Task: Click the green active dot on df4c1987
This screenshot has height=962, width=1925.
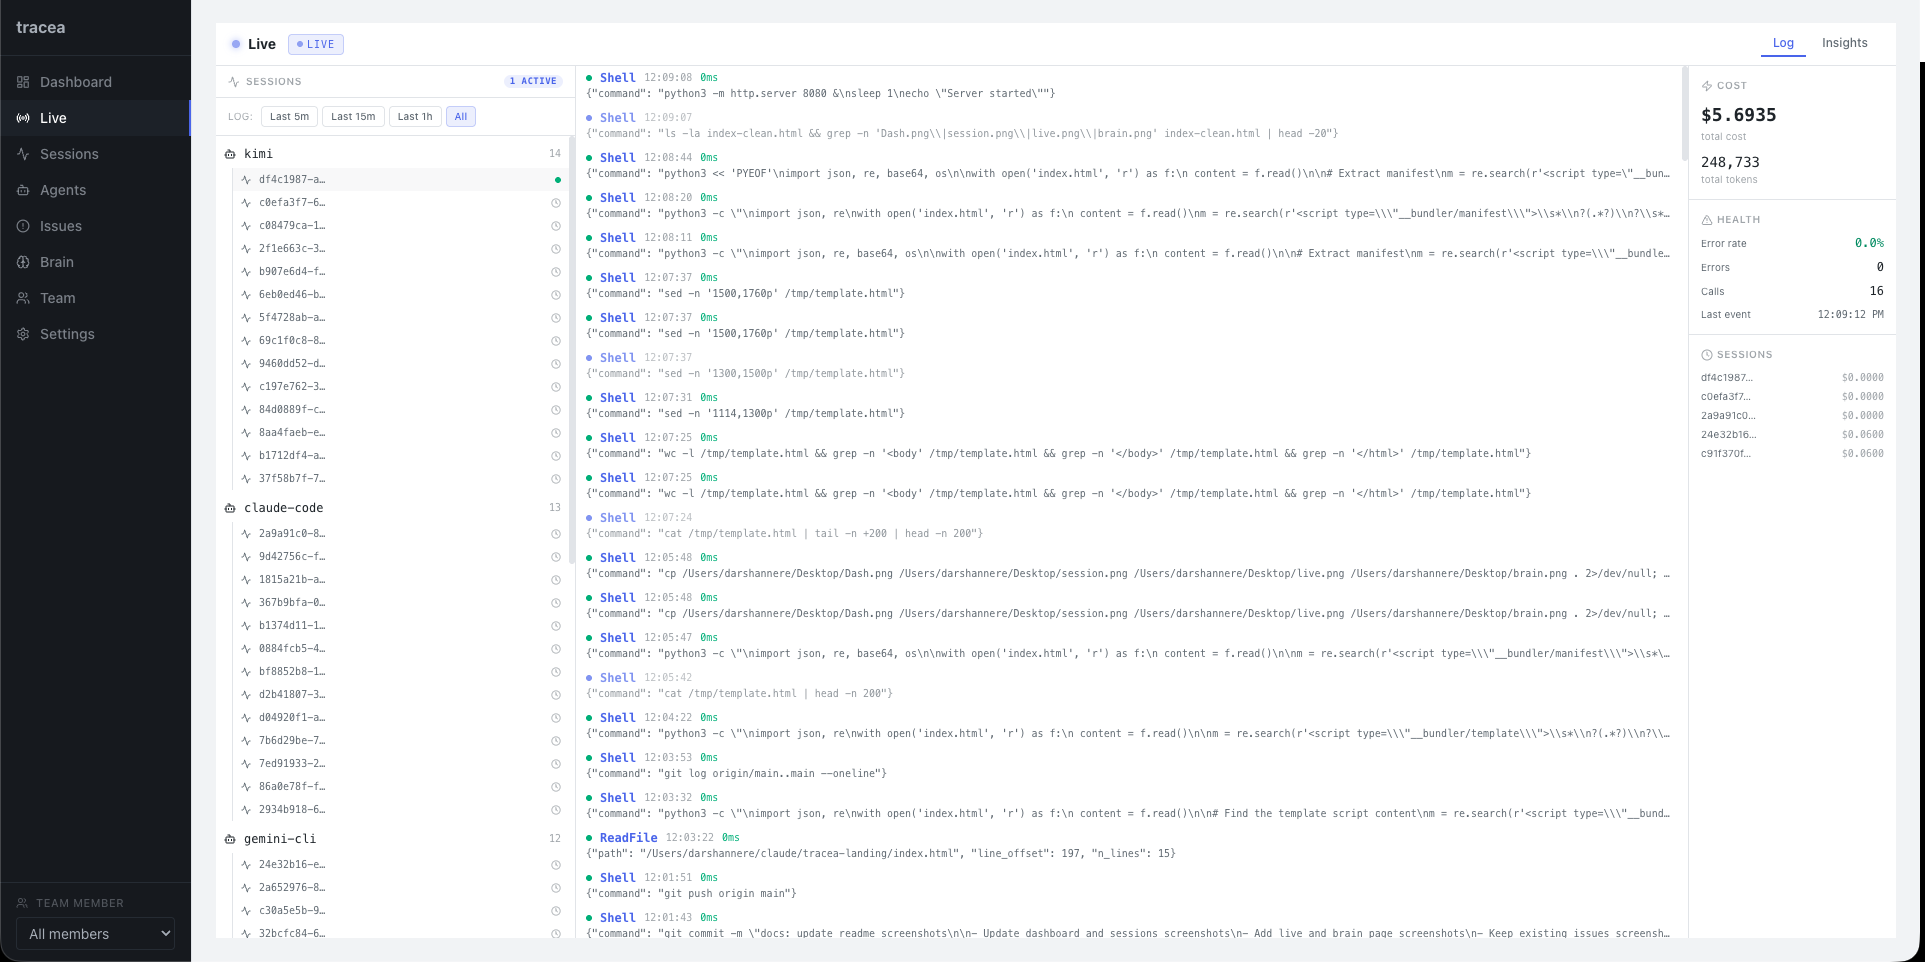Action: (x=557, y=180)
